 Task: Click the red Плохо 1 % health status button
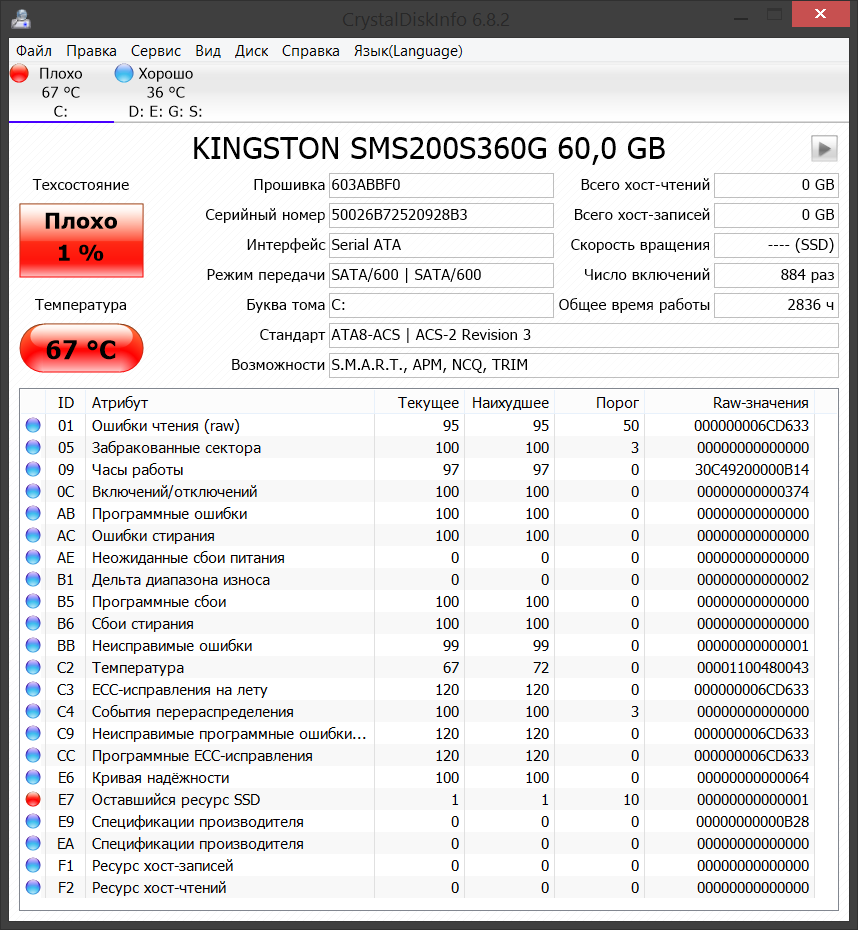pyautogui.click(x=81, y=240)
